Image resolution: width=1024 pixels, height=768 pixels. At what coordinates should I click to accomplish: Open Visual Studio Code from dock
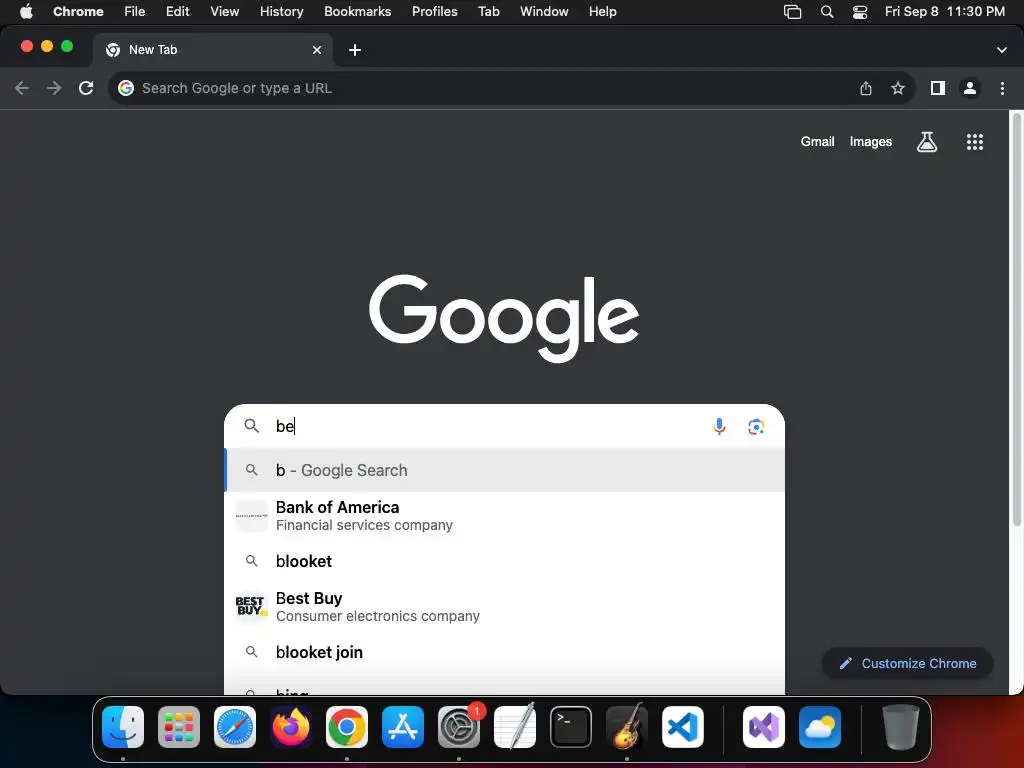tap(683, 727)
